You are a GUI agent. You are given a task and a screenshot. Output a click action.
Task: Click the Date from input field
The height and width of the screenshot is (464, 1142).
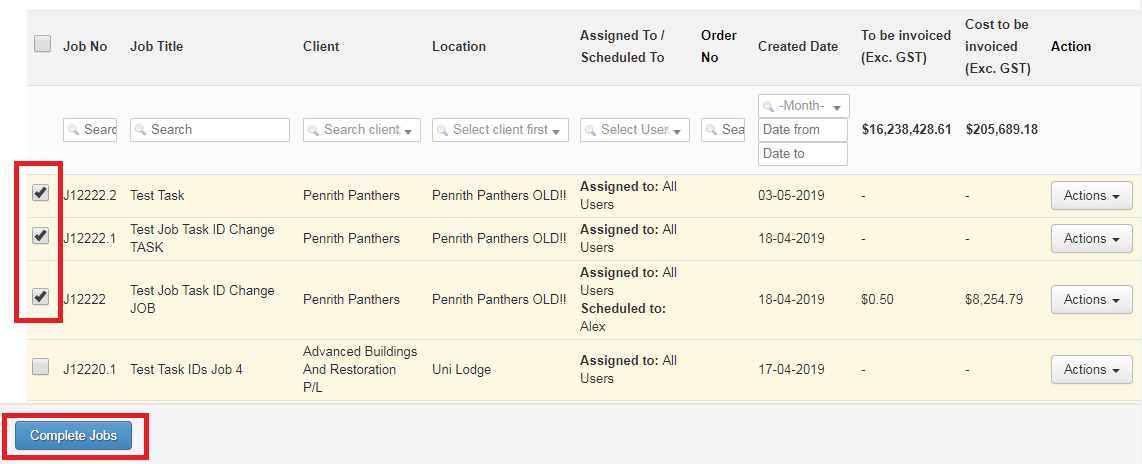pos(803,130)
